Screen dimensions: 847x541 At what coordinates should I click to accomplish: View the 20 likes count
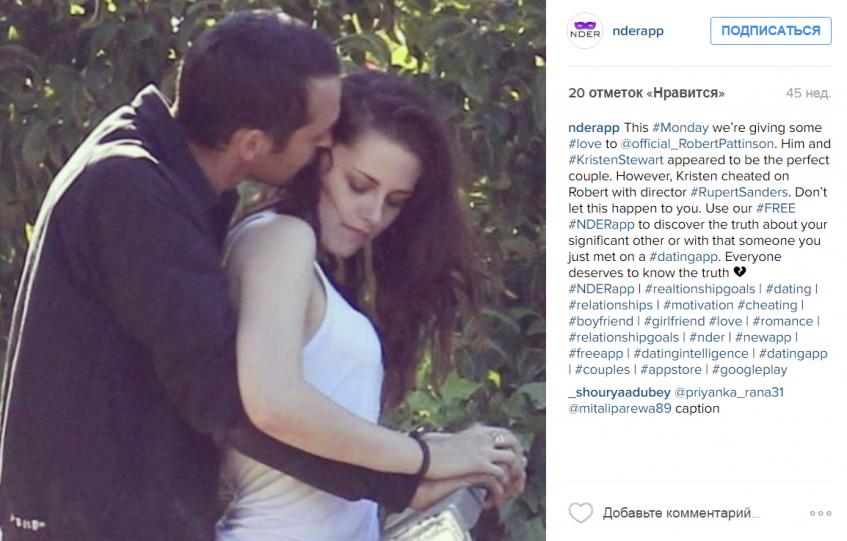click(646, 93)
